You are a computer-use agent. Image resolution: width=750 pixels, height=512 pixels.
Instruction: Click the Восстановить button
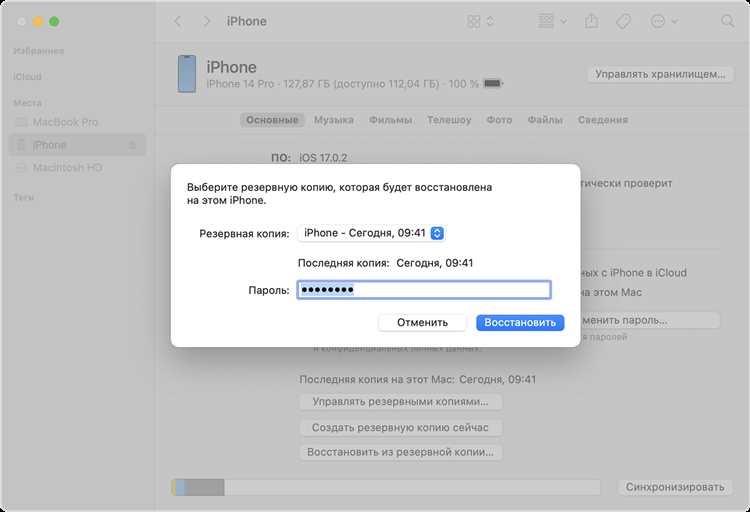(x=520, y=323)
